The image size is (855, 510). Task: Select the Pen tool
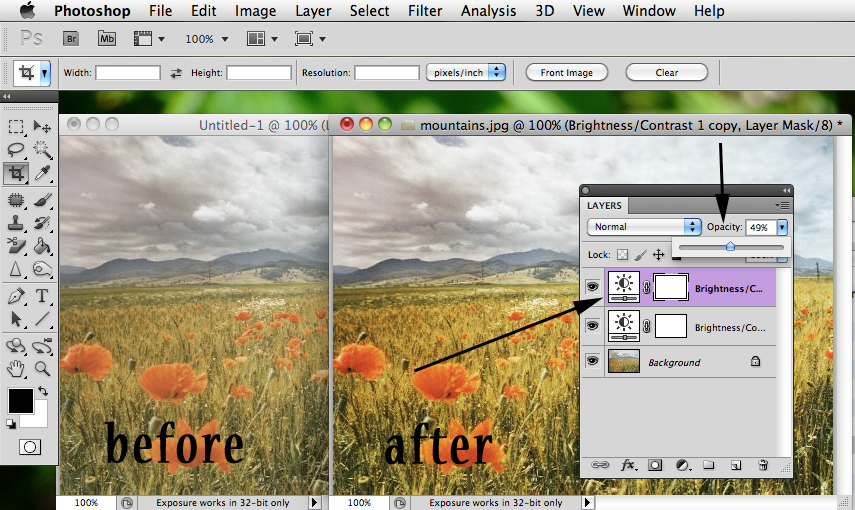16,296
